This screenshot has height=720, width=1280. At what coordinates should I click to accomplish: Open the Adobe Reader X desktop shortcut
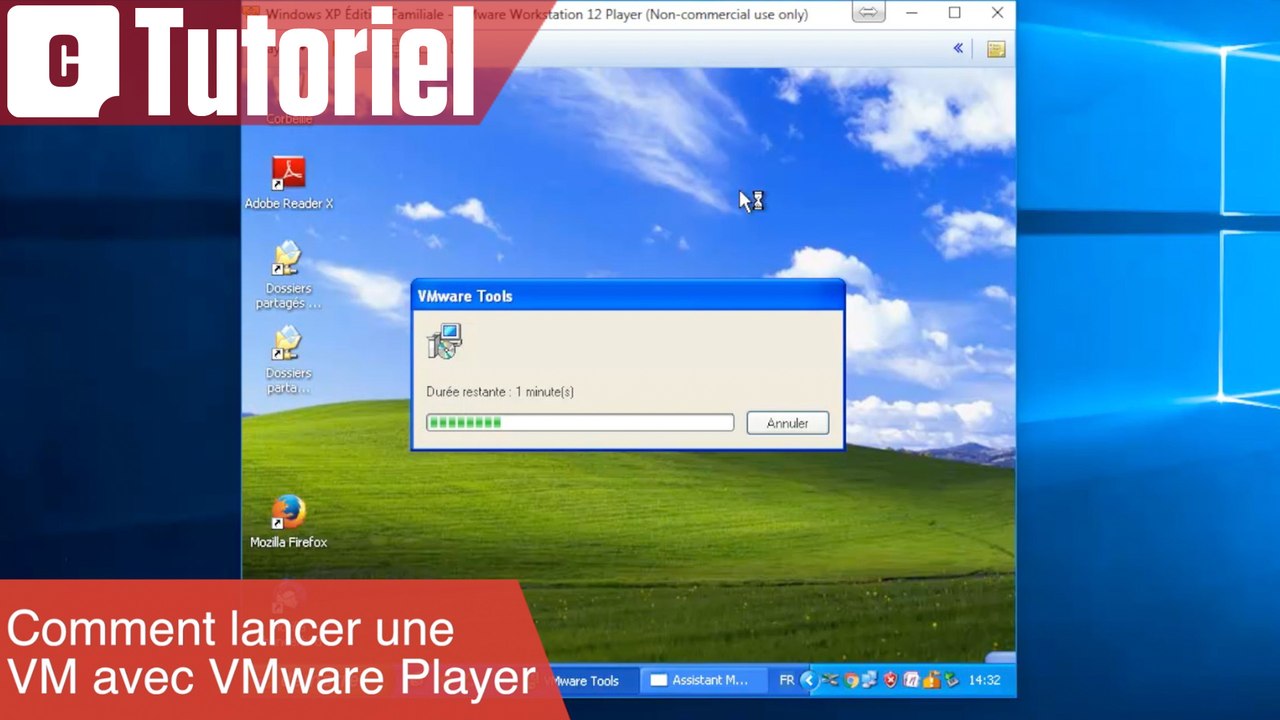(x=289, y=183)
